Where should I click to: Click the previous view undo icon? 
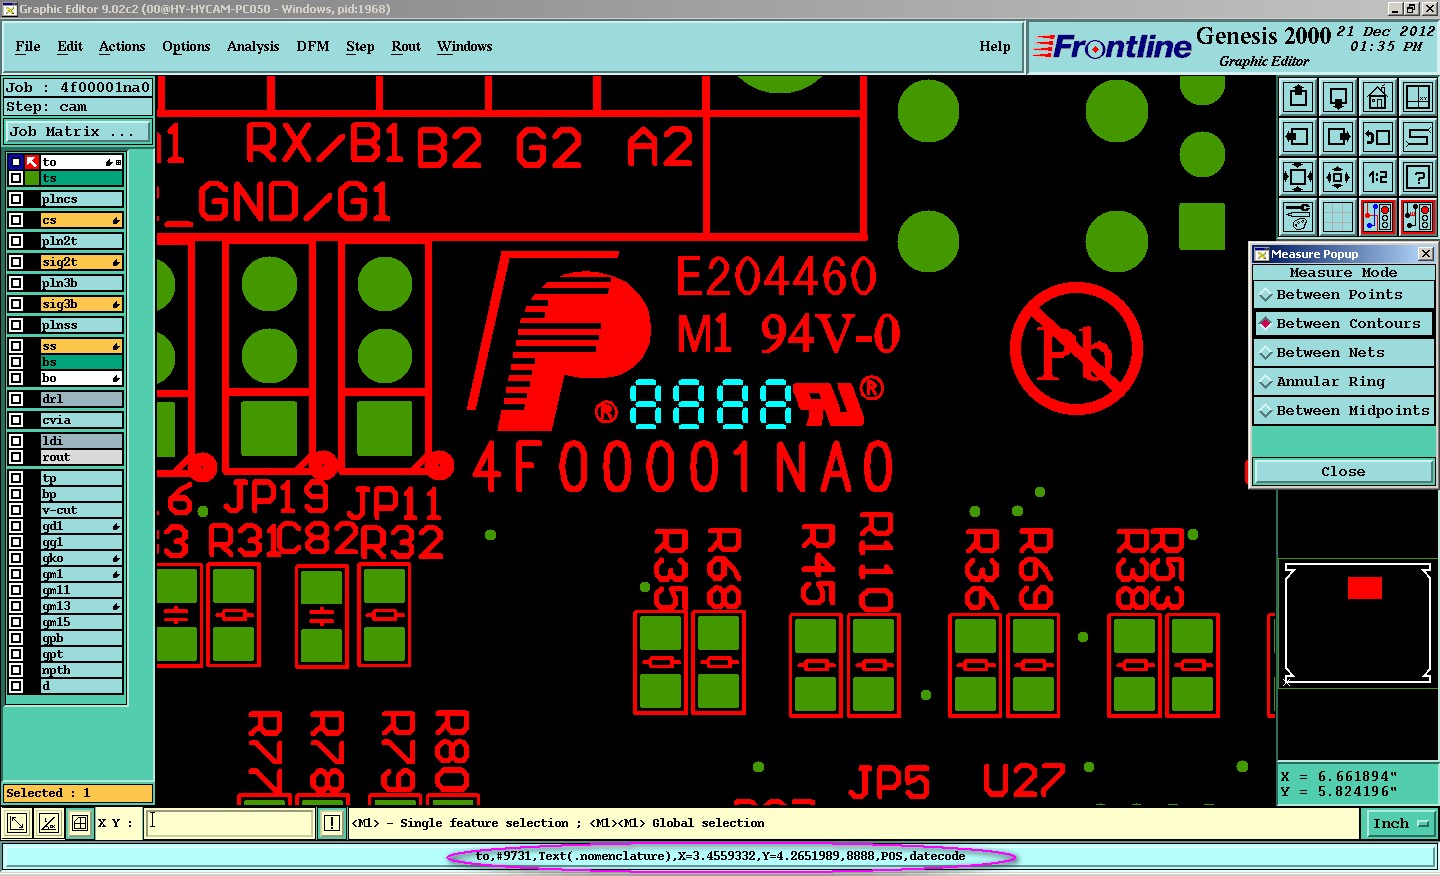click(1378, 137)
